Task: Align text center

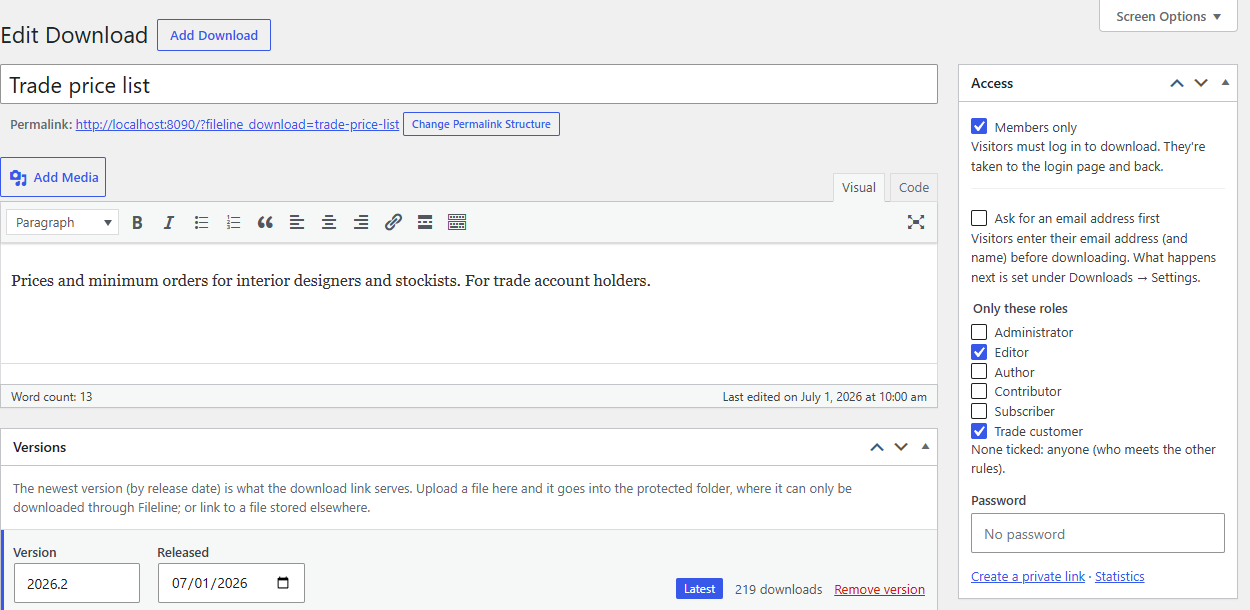Action: (x=329, y=222)
